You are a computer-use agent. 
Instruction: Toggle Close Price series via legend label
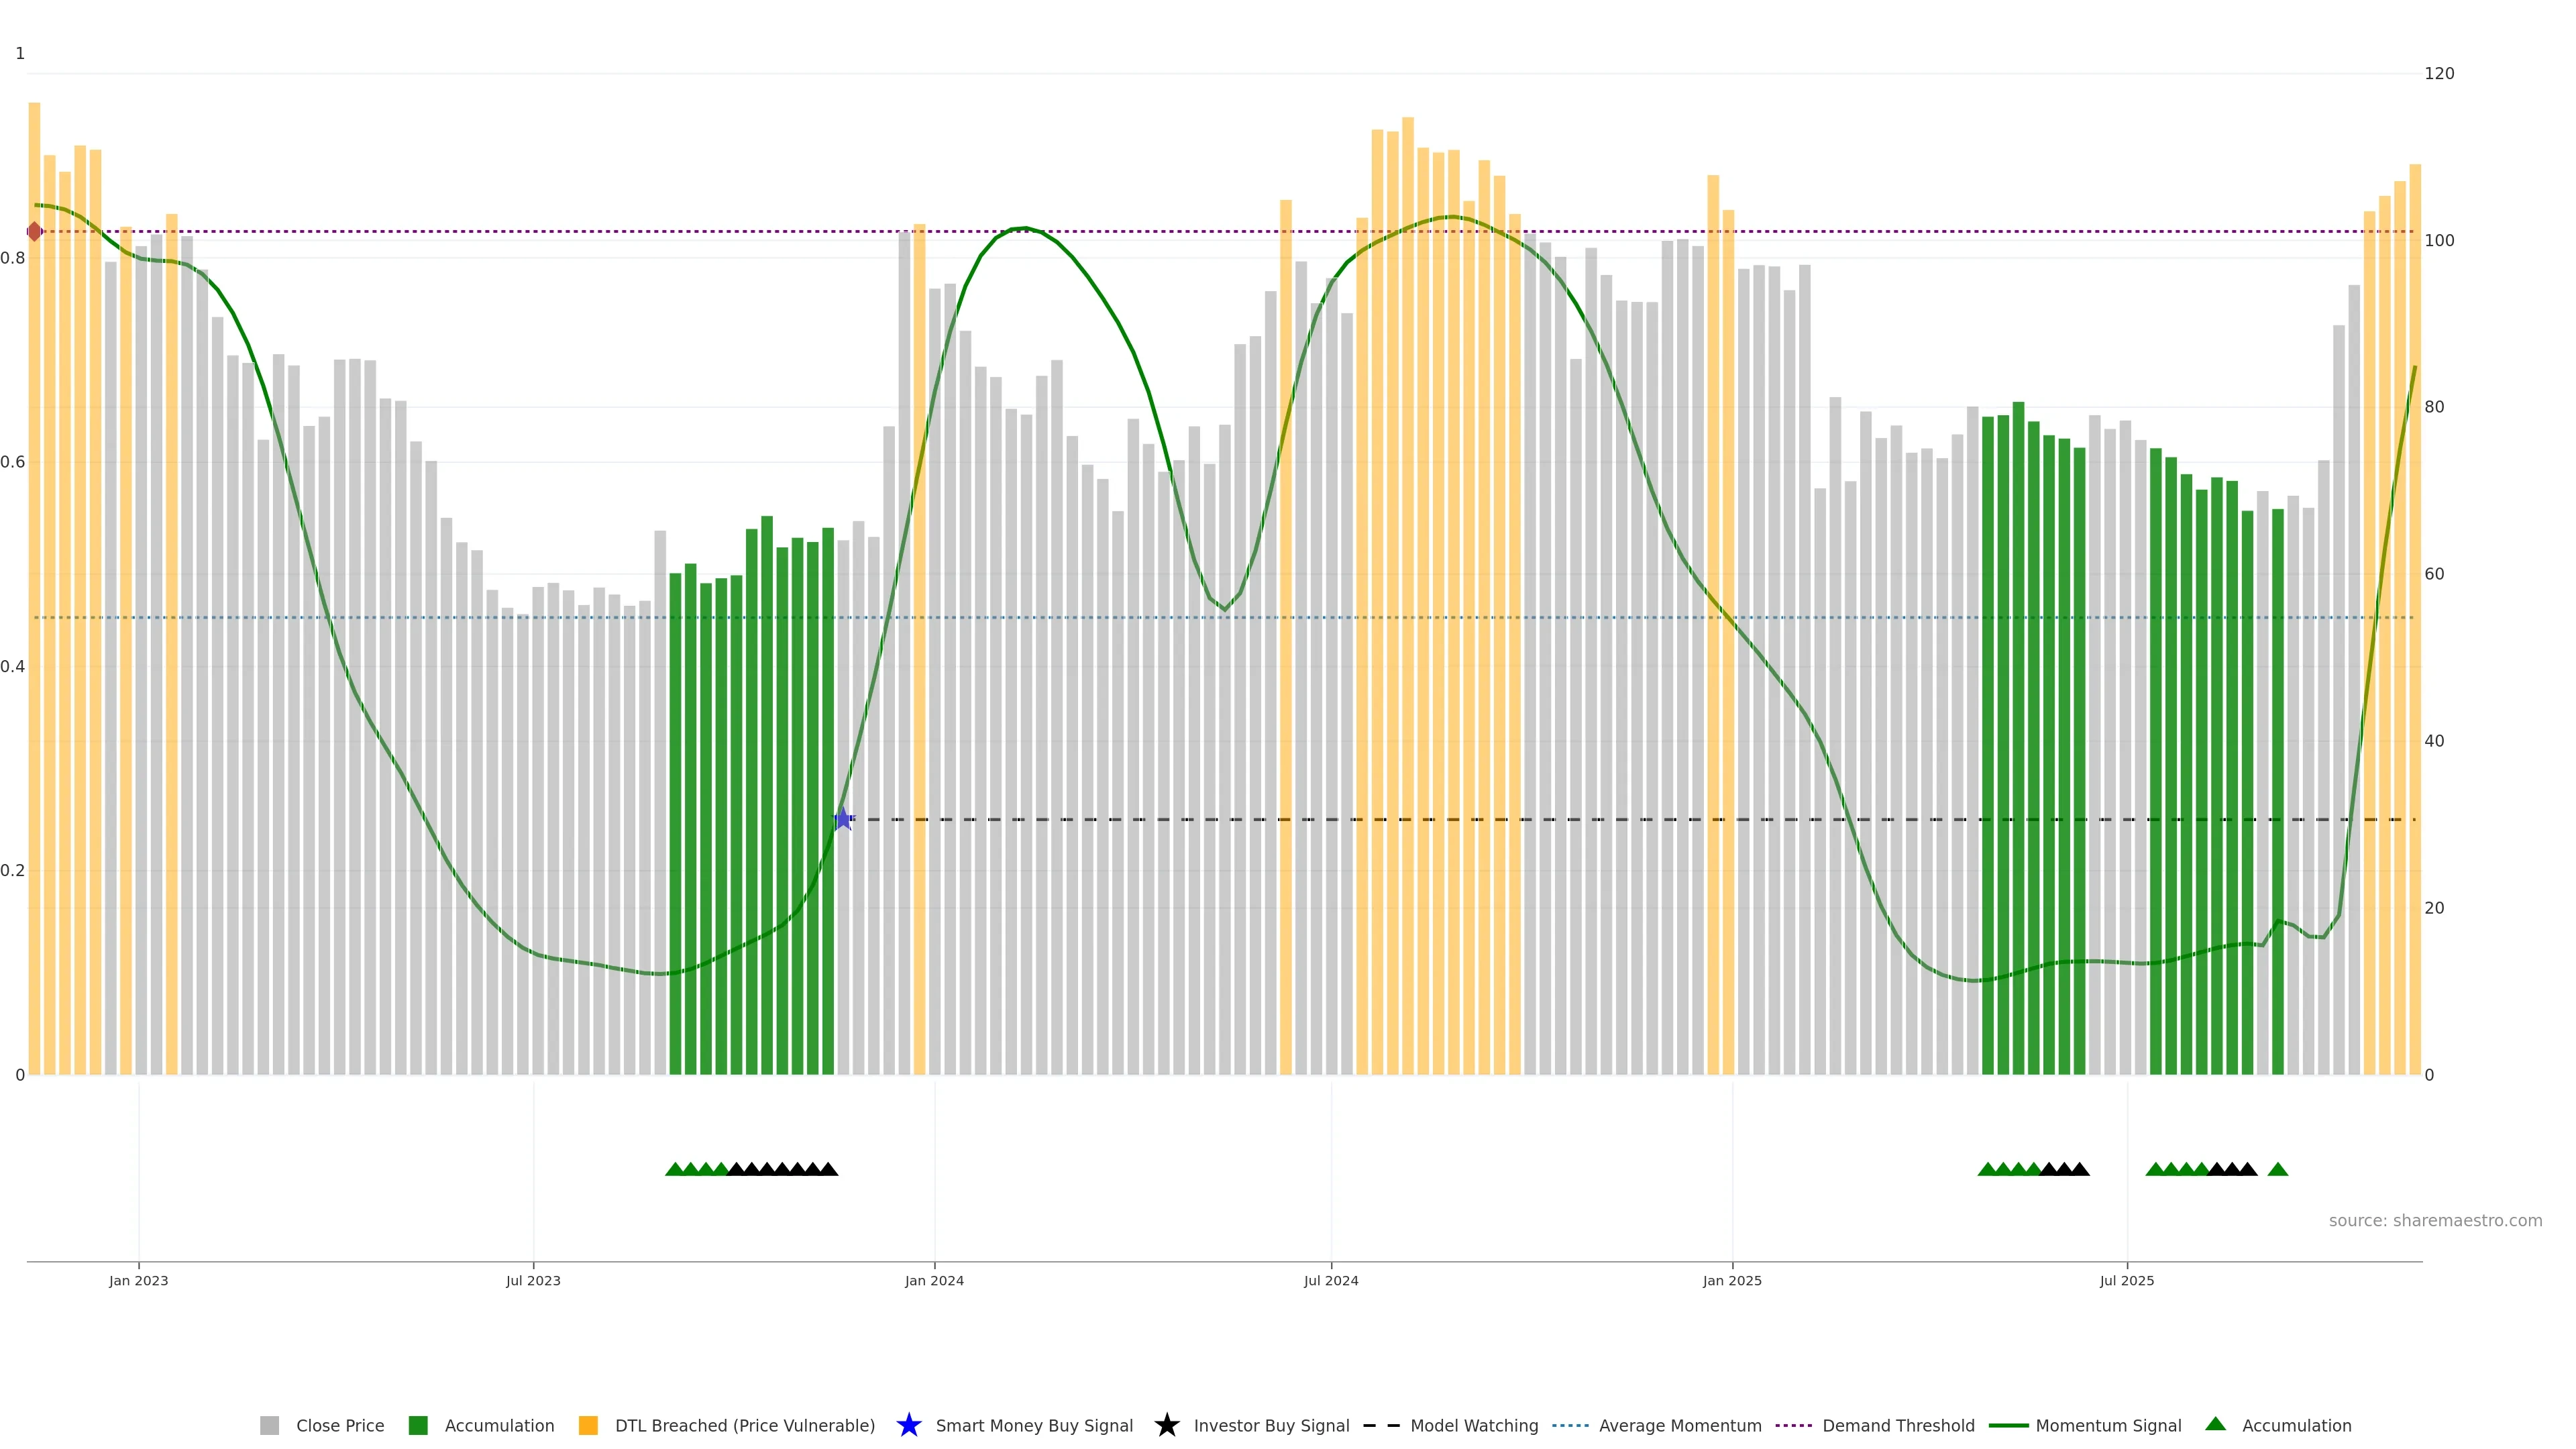[340, 1426]
